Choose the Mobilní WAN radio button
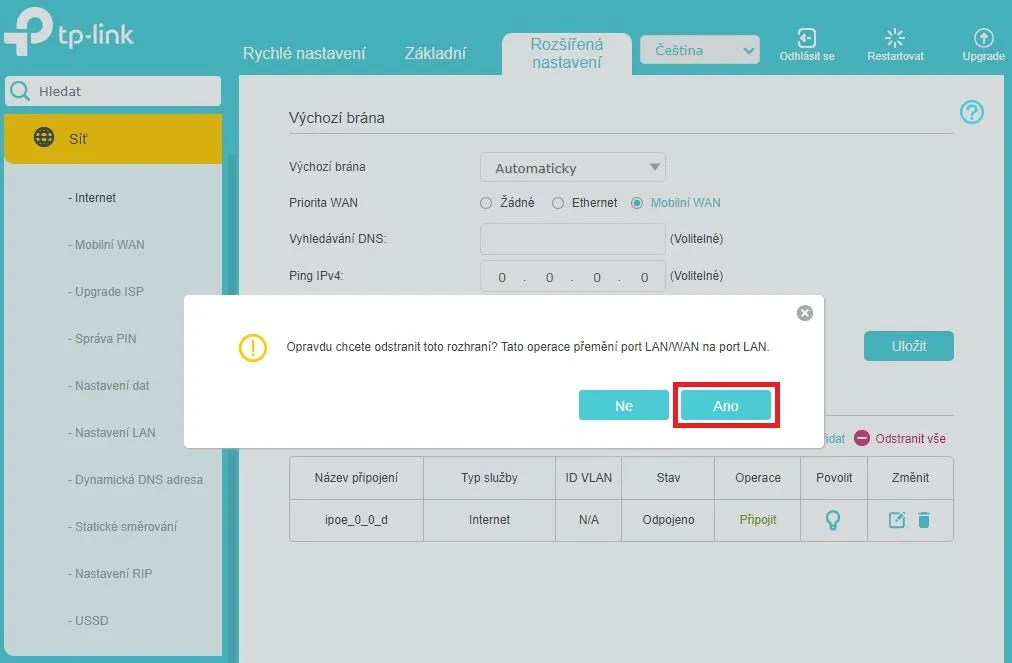 pos(637,203)
